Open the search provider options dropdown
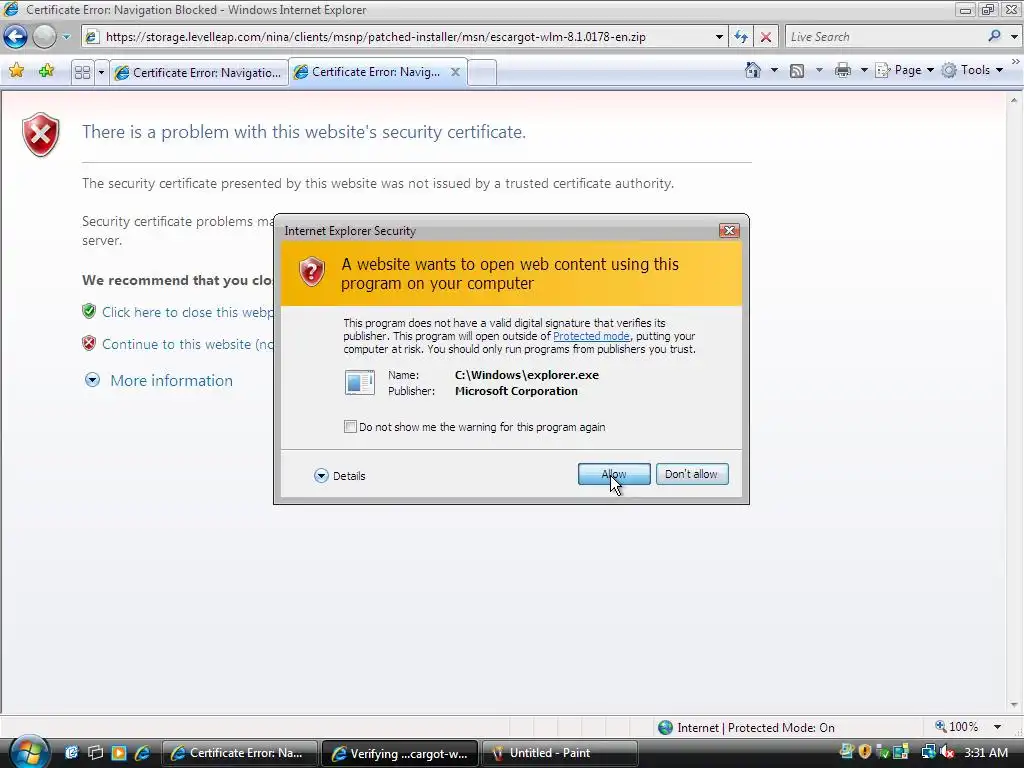Screen dimensions: 1024x768 click(1014, 37)
